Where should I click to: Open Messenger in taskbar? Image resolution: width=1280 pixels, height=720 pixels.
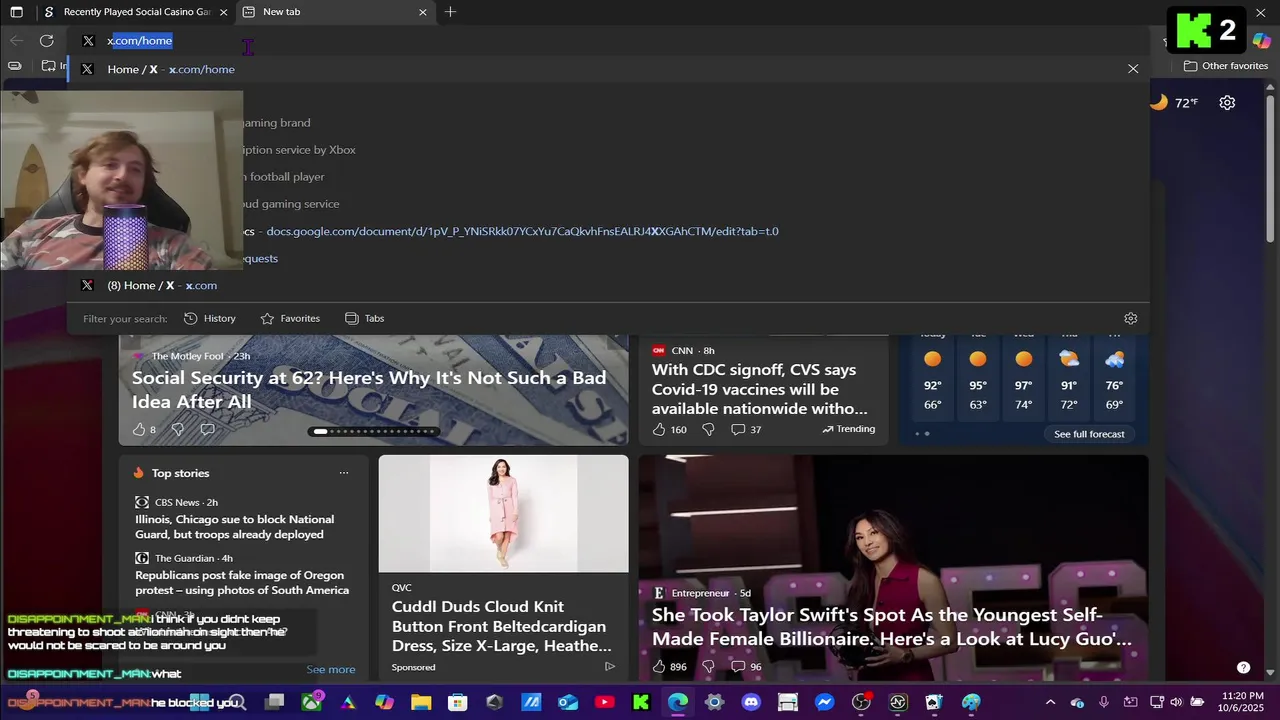click(x=824, y=702)
